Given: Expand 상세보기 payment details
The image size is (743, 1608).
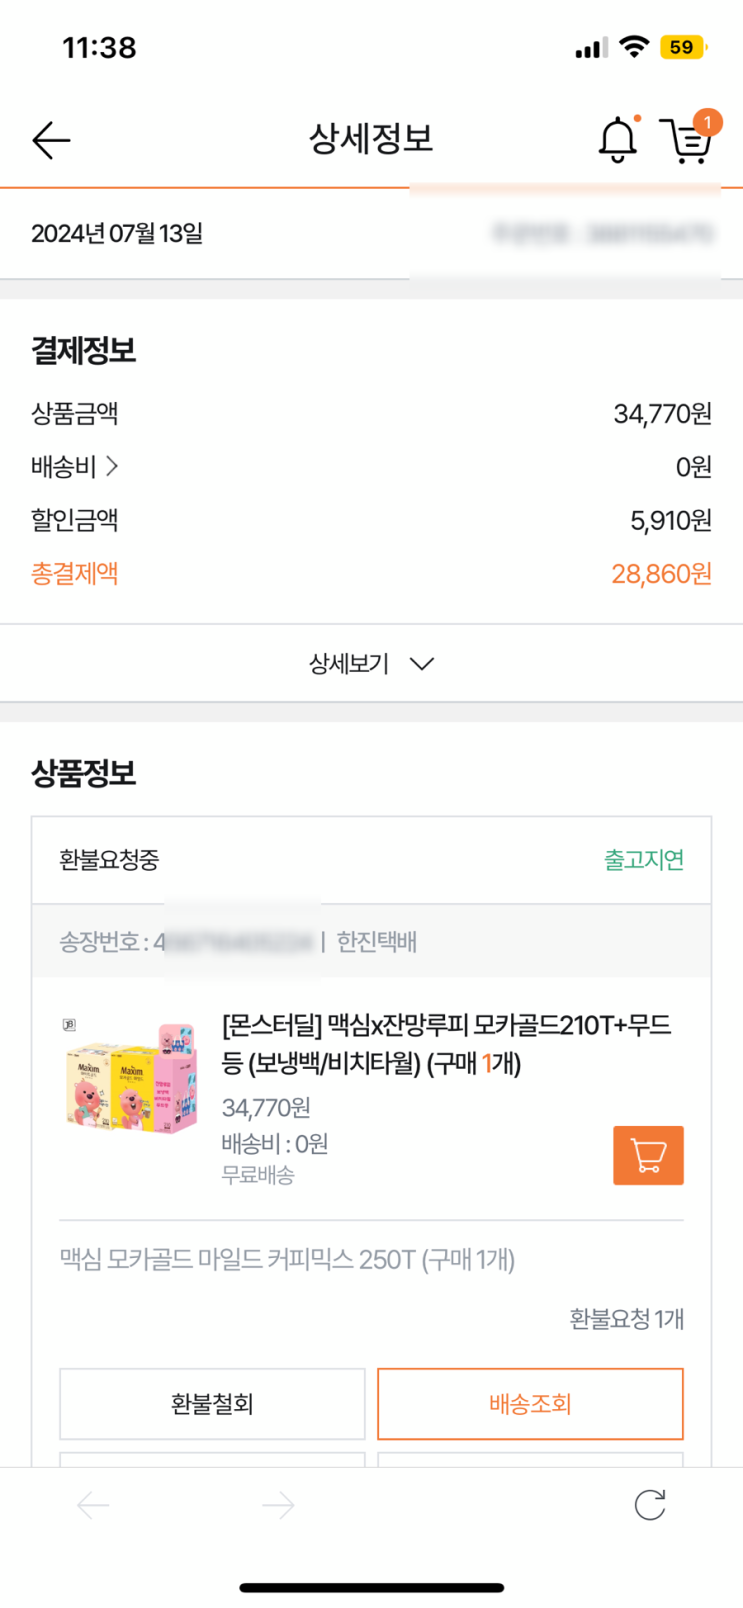Looking at the screenshot, I should (349, 664).
